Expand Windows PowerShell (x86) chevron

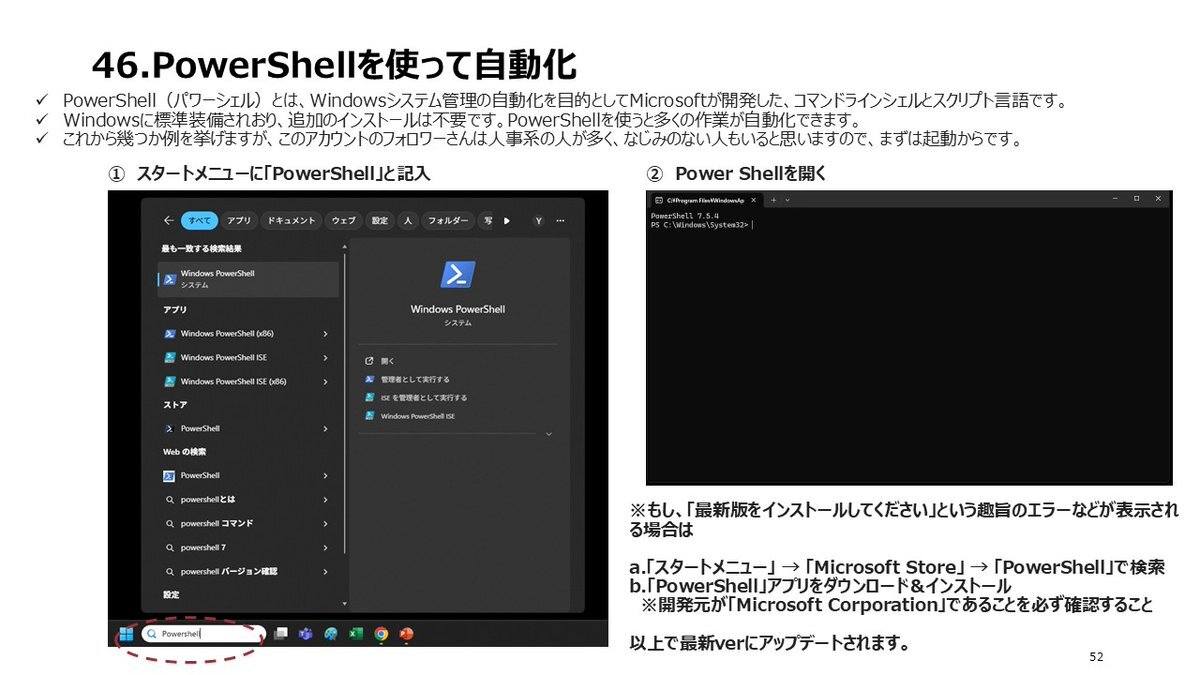325,333
